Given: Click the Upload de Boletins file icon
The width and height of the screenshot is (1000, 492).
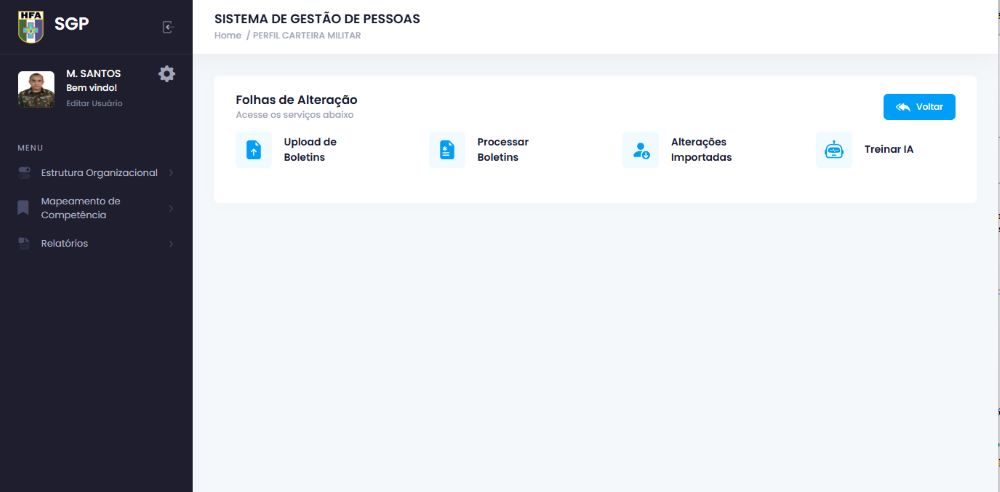Looking at the screenshot, I should tap(254, 150).
